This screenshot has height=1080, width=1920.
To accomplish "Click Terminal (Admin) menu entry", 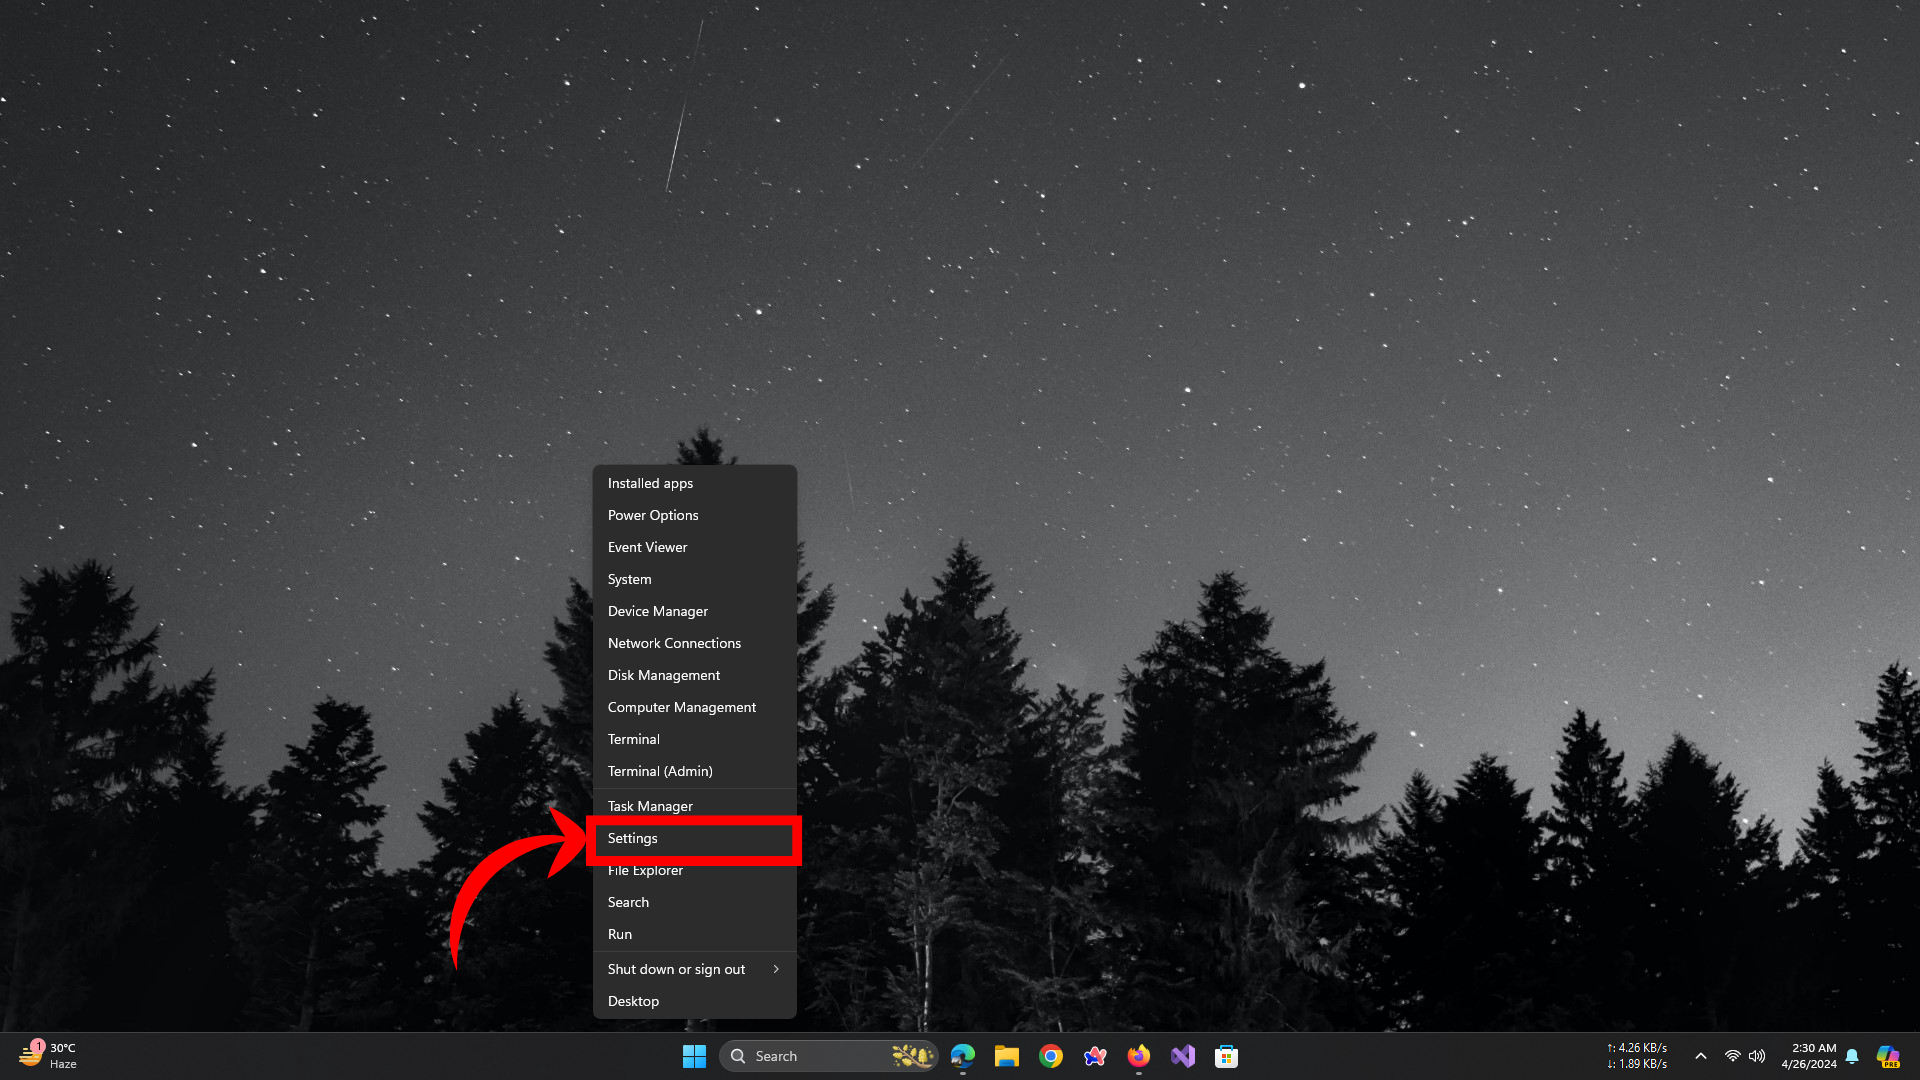I will click(x=660, y=771).
